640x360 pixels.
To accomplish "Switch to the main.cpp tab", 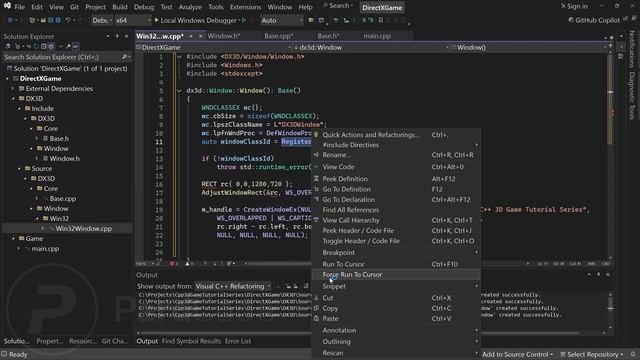I will pos(377,36).
